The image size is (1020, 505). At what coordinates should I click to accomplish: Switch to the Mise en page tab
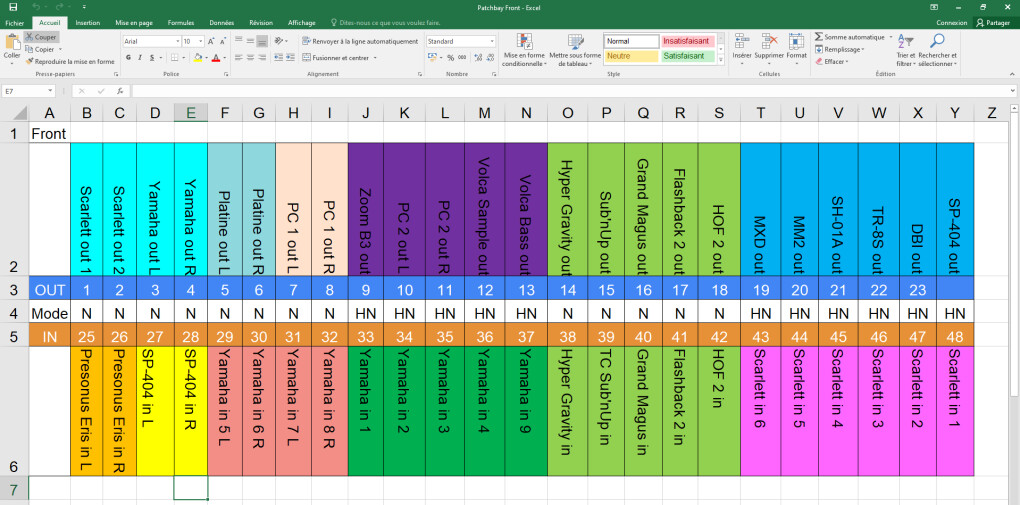[134, 23]
